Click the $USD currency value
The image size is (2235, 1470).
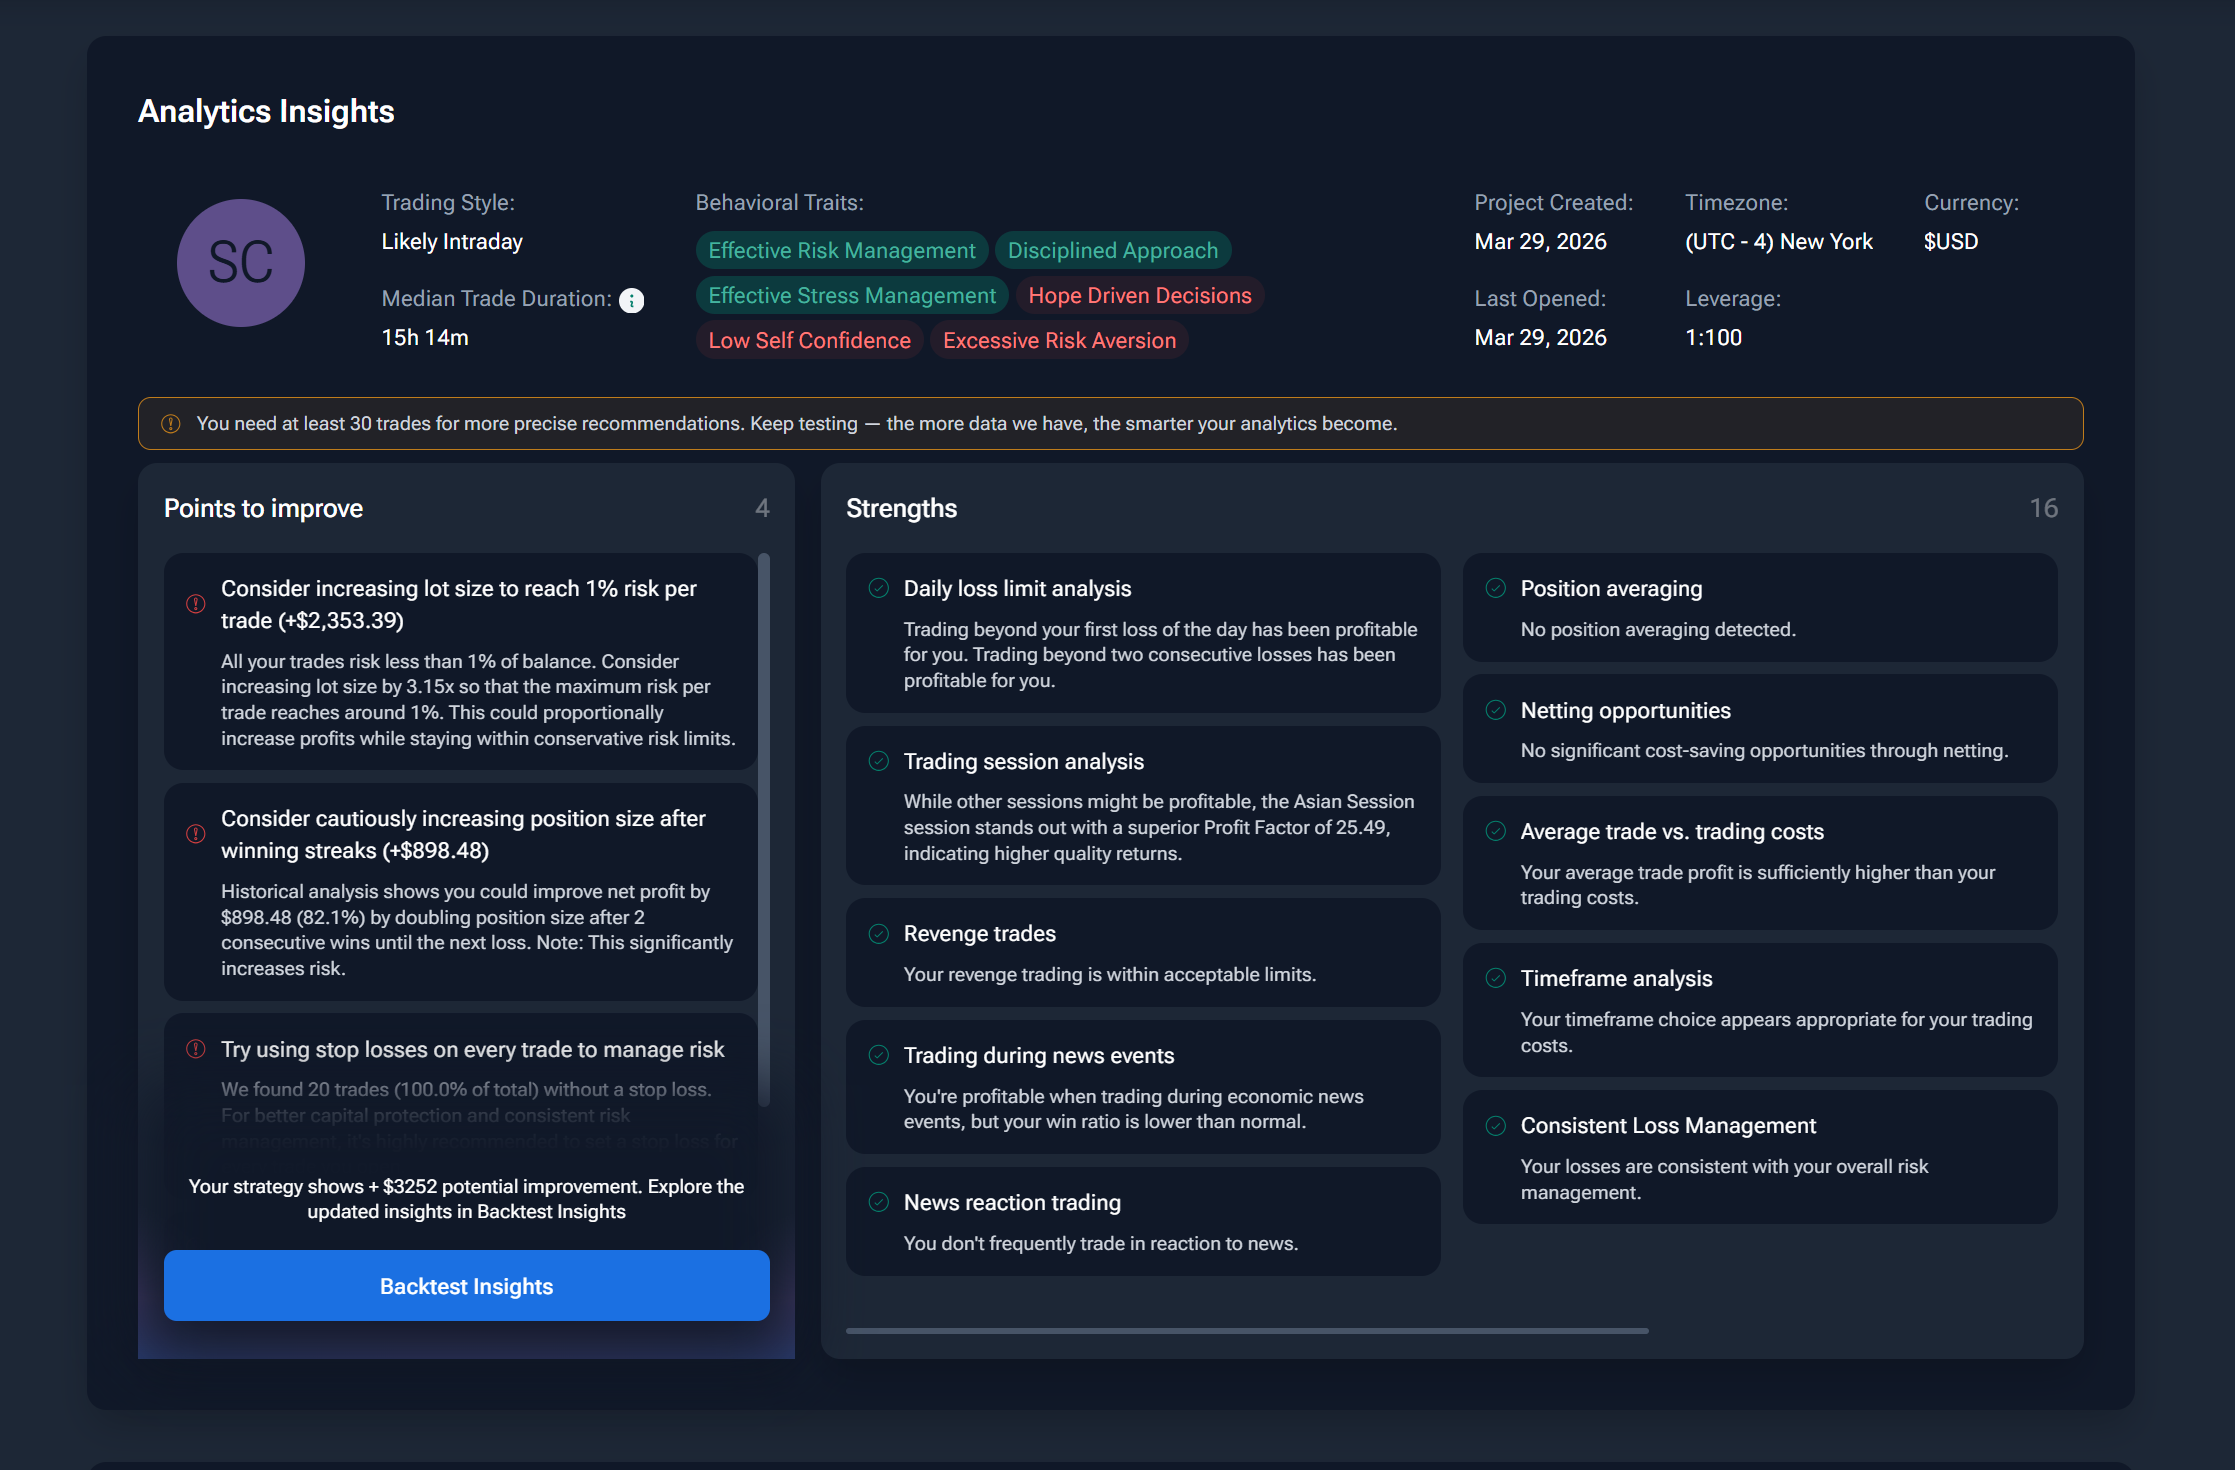point(1951,242)
